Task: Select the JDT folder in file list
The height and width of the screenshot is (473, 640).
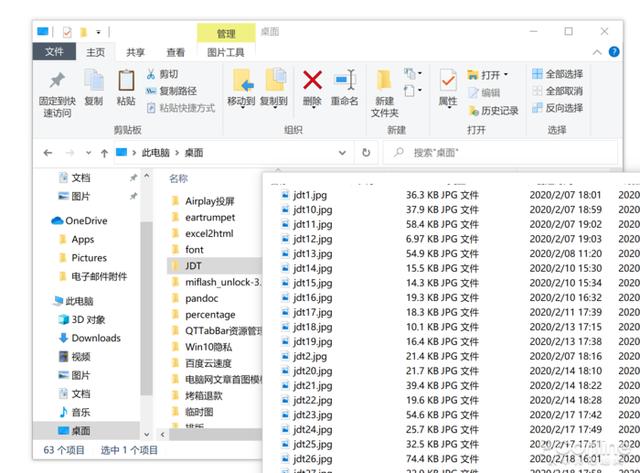Action: (x=214, y=266)
